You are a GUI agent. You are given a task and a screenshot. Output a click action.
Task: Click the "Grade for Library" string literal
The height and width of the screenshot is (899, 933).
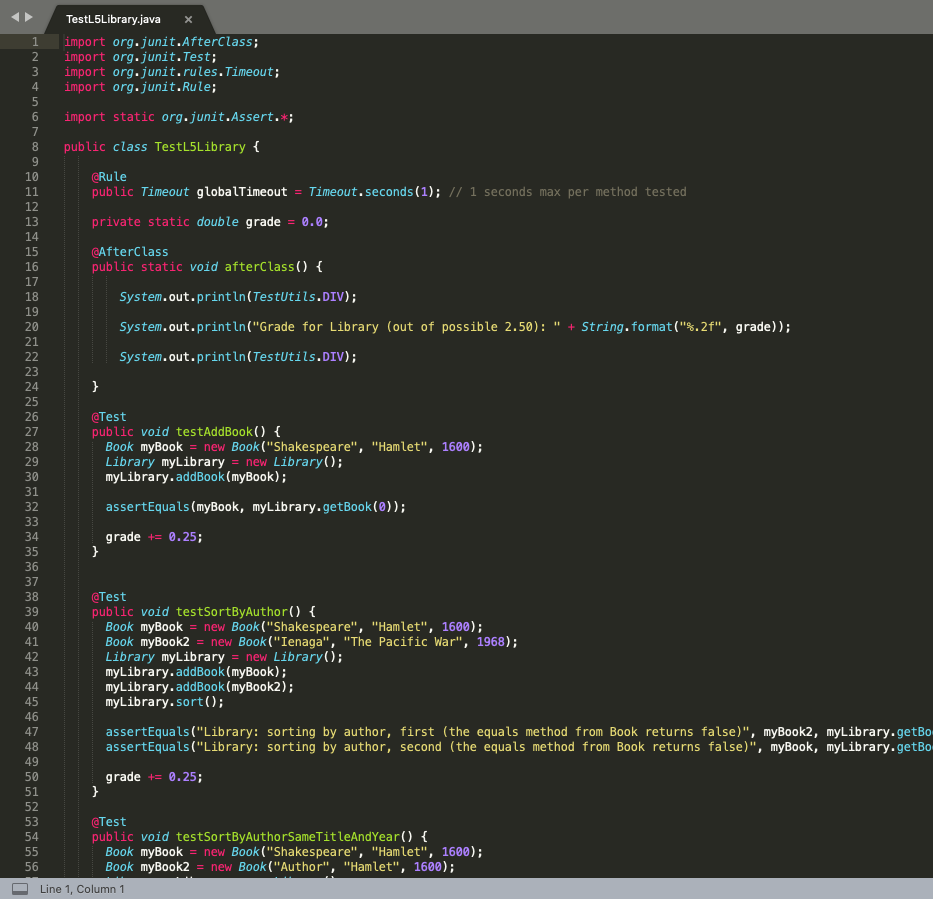[406, 327]
